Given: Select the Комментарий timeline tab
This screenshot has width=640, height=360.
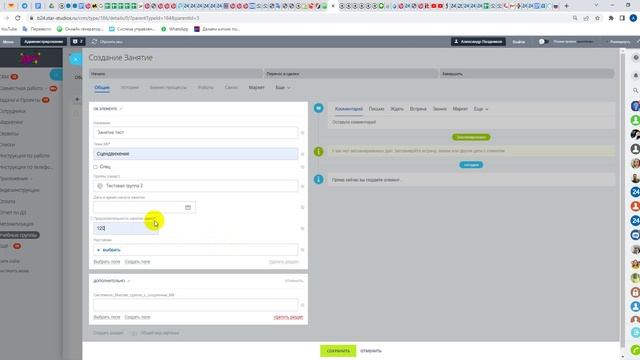Looking at the screenshot, I should point(349,109).
